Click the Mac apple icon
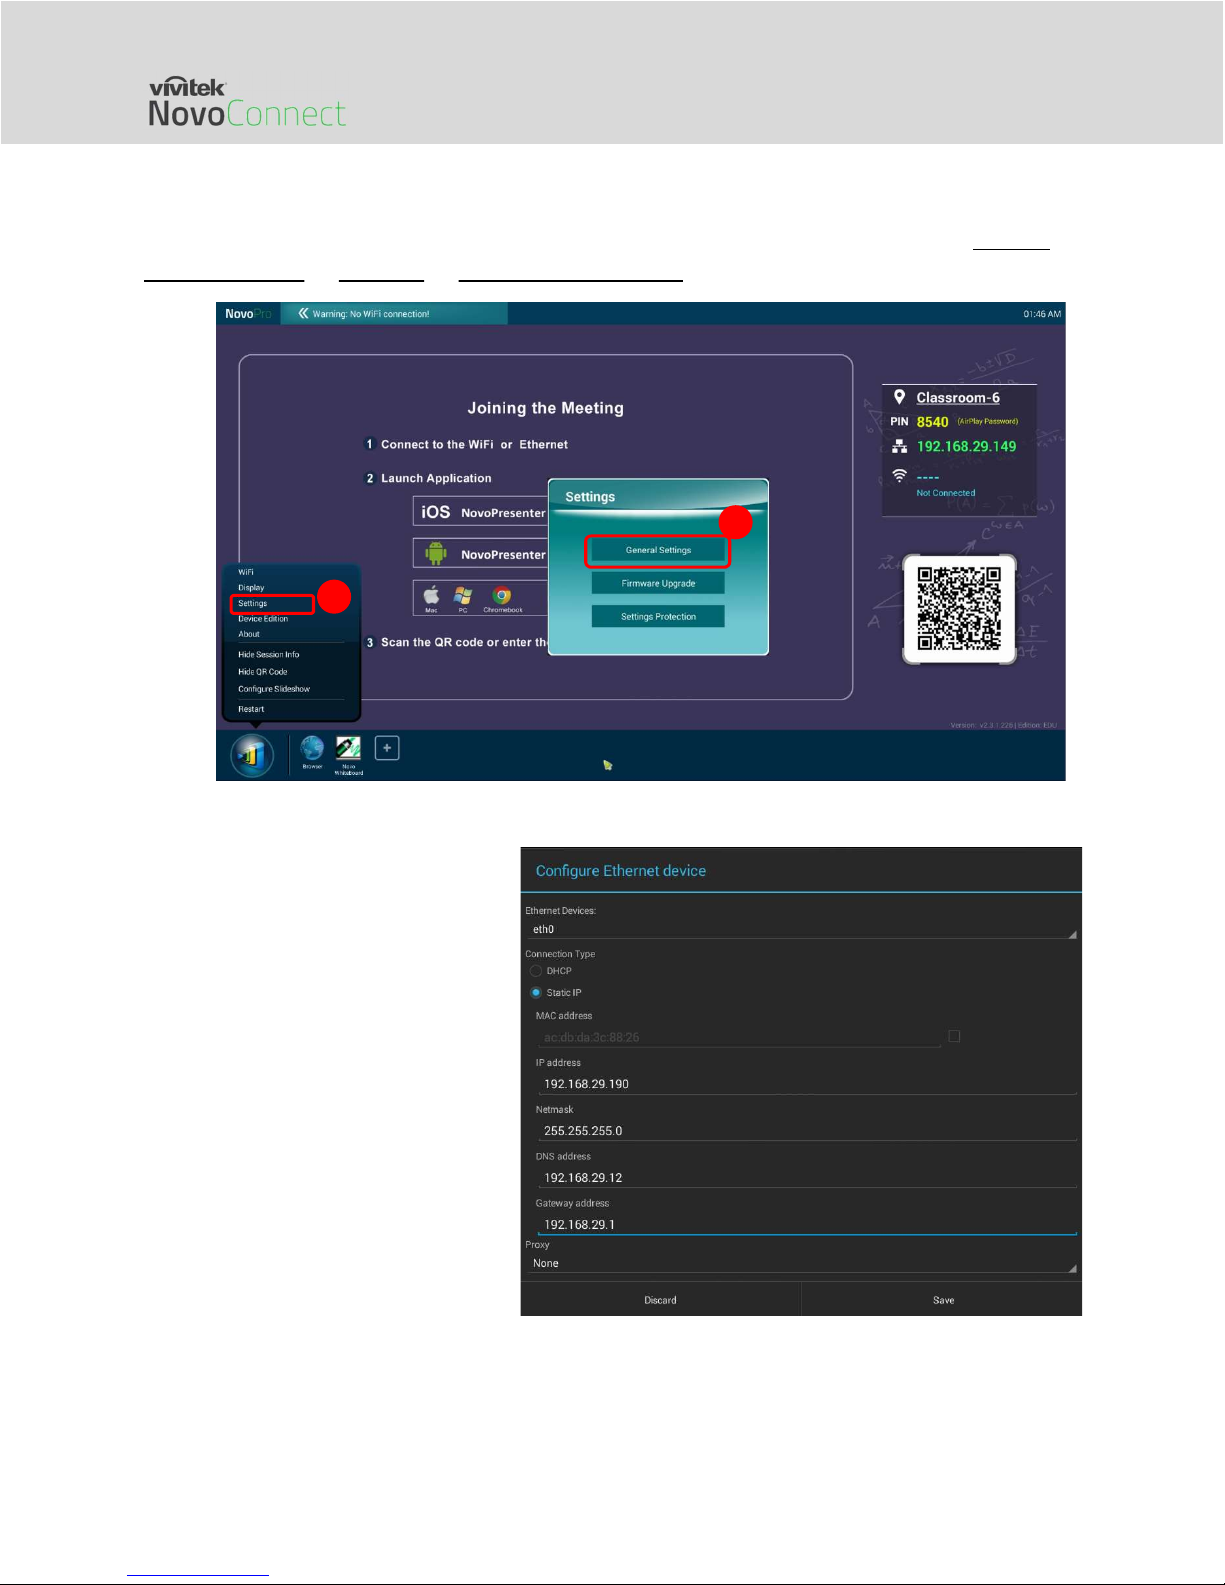The width and height of the screenshot is (1225, 1585). coord(431,596)
